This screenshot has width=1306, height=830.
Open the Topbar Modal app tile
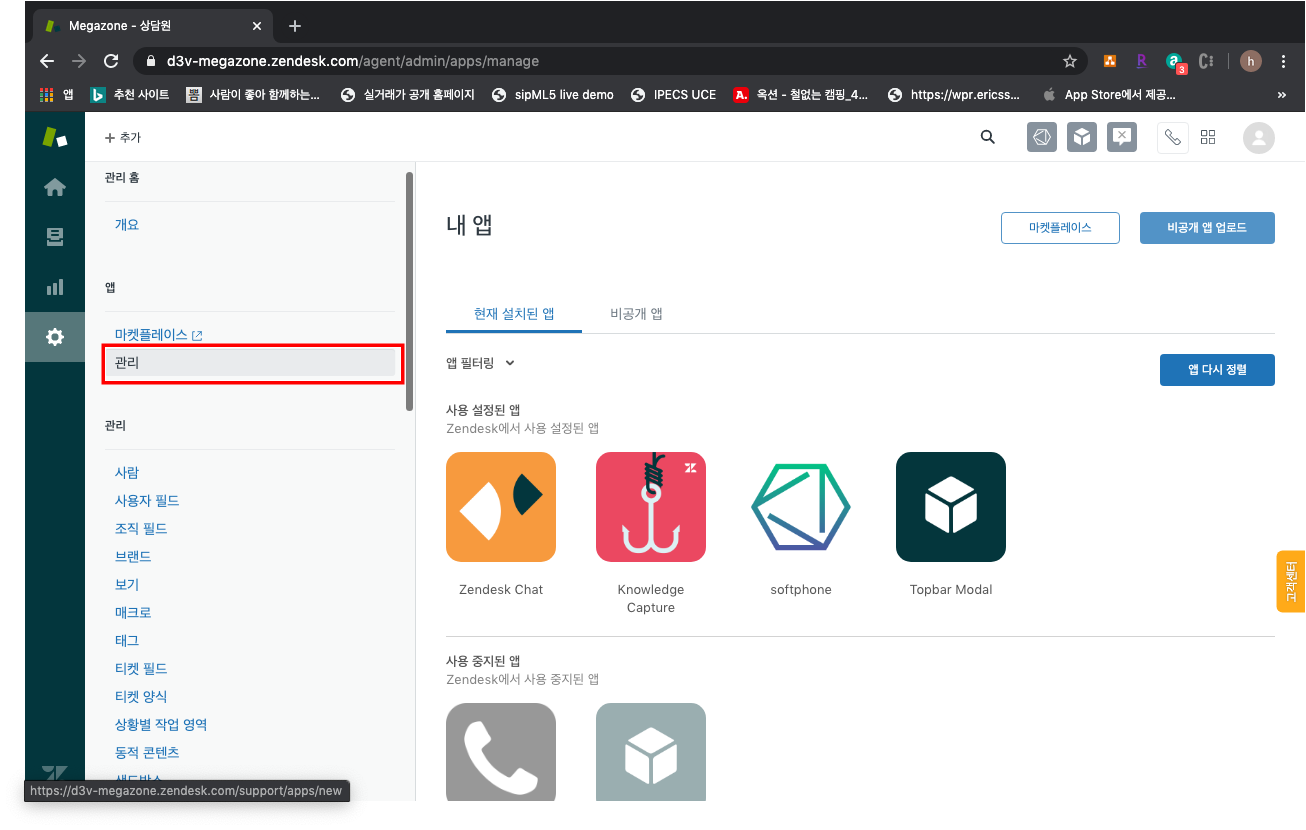click(951, 507)
